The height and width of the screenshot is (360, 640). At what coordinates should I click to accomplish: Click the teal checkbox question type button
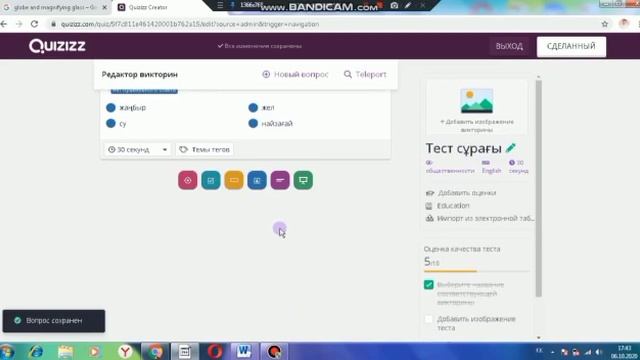(211, 180)
